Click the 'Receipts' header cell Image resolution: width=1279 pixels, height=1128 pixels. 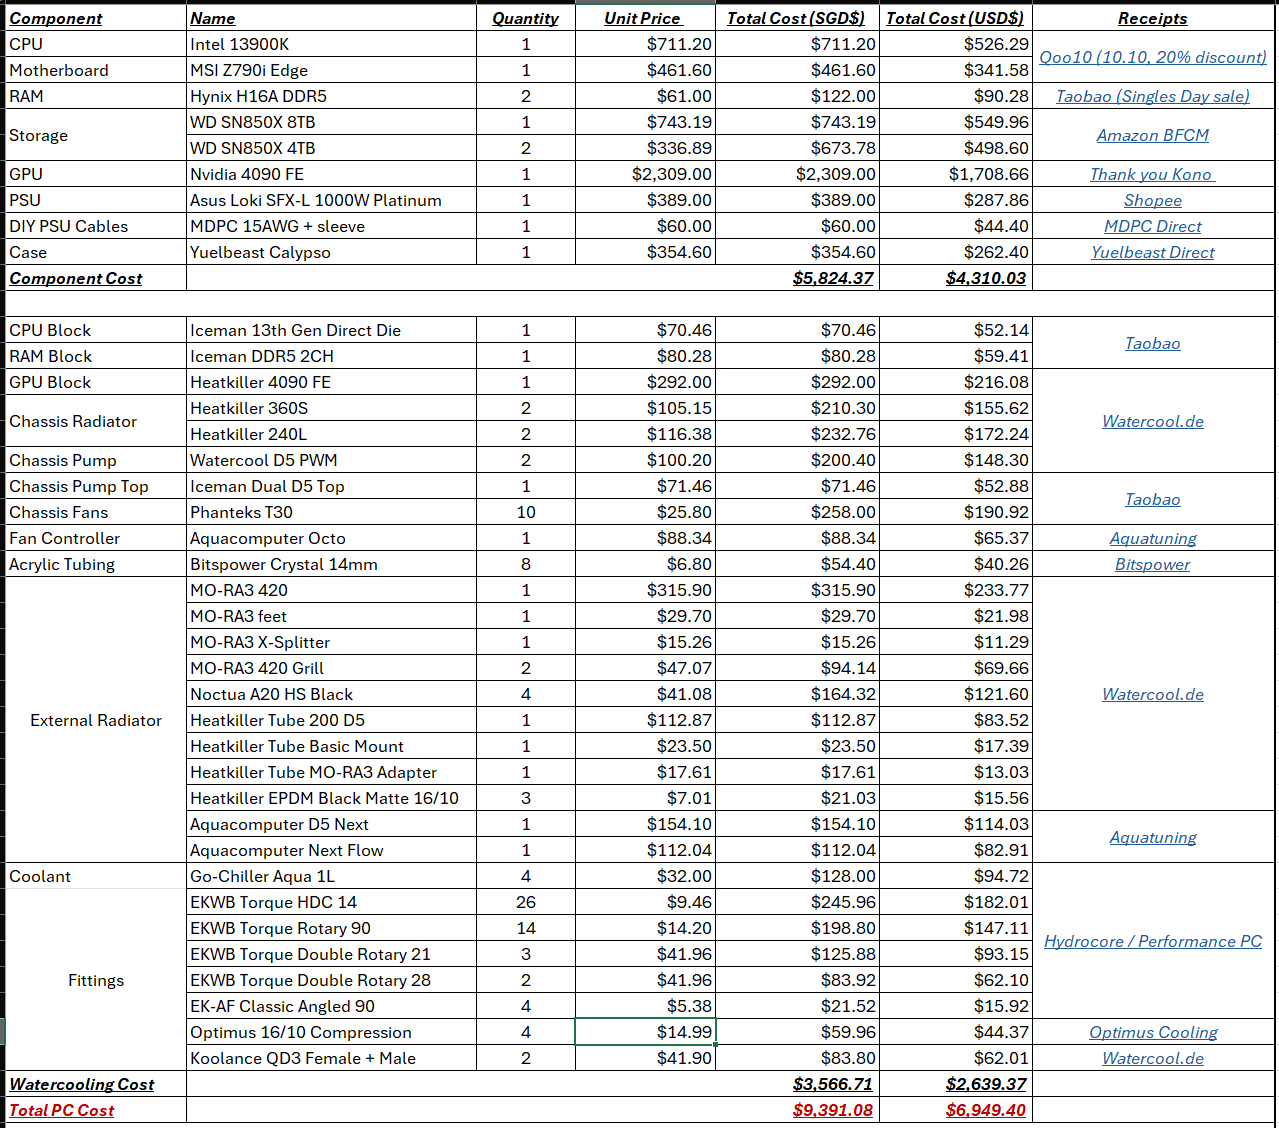click(1153, 18)
